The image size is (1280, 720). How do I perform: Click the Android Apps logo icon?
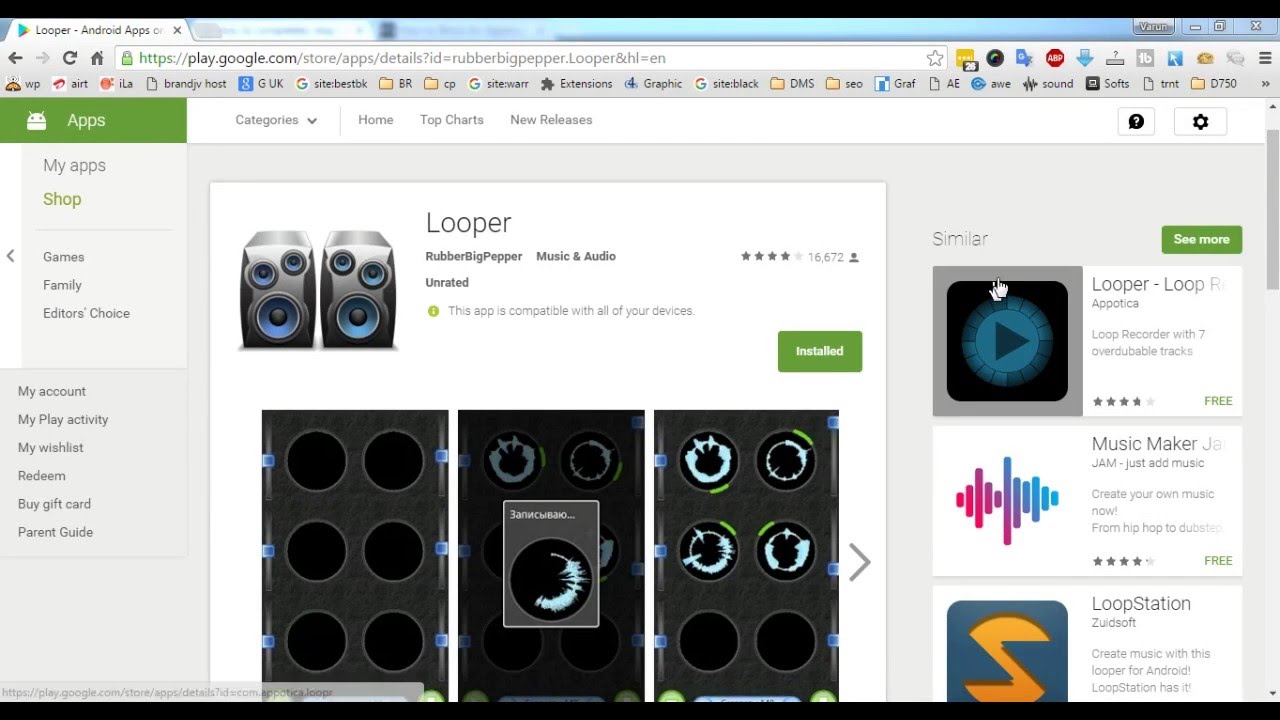click(x=37, y=120)
